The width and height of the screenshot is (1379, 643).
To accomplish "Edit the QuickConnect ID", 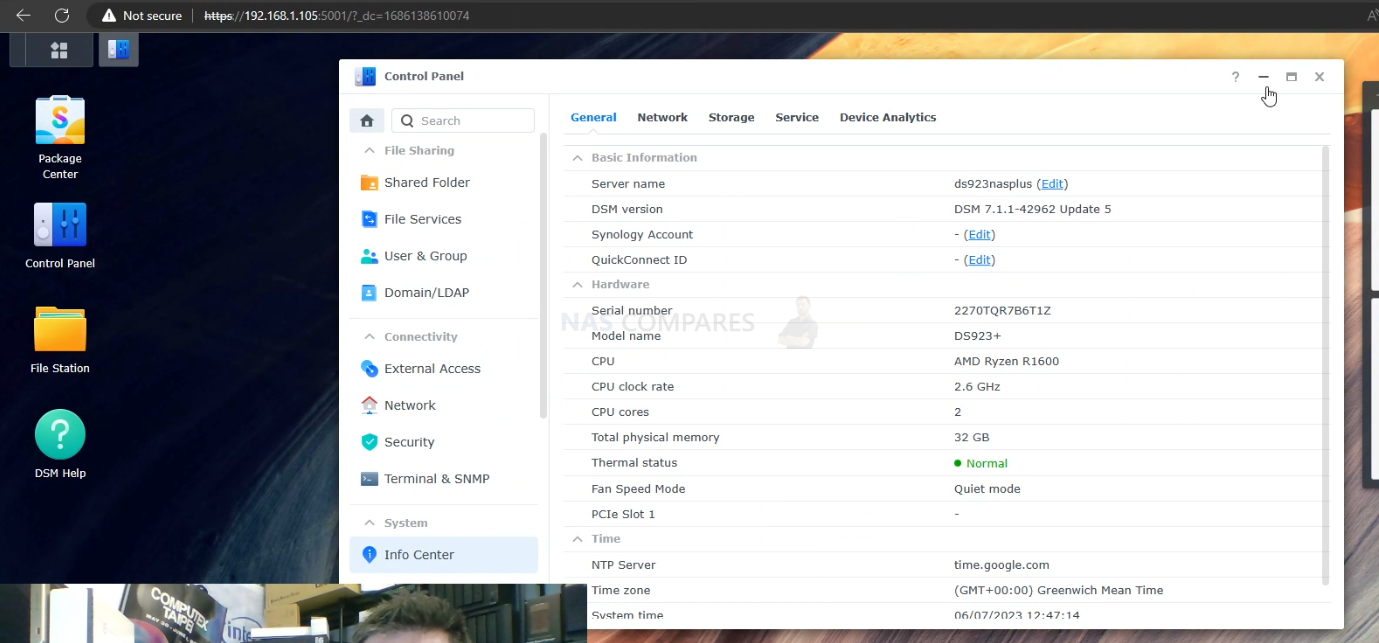I will pyautogui.click(x=979, y=260).
